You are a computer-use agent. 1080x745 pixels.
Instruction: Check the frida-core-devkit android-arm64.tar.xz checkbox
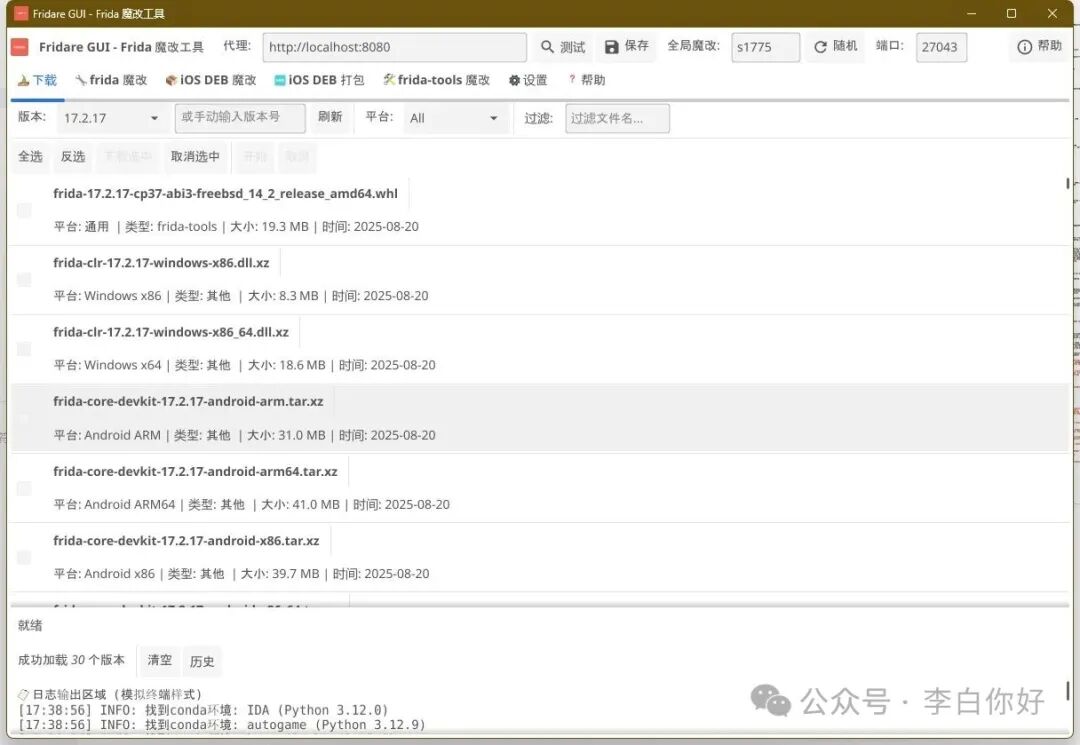coord(24,488)
